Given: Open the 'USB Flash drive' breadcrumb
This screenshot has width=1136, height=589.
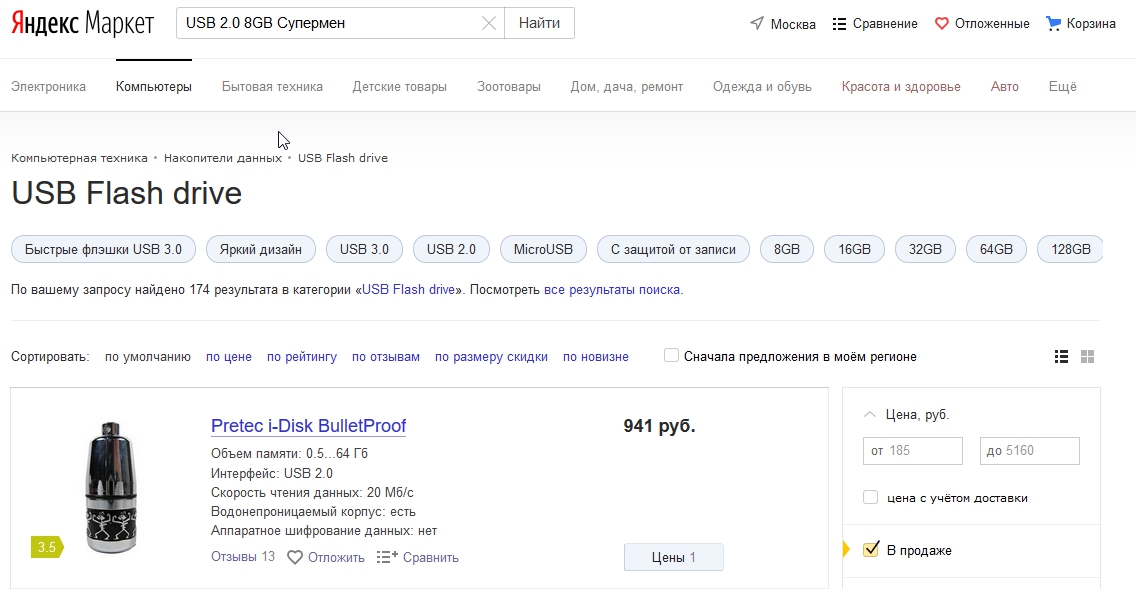Looking at the screenshot, I should [343, 158].
